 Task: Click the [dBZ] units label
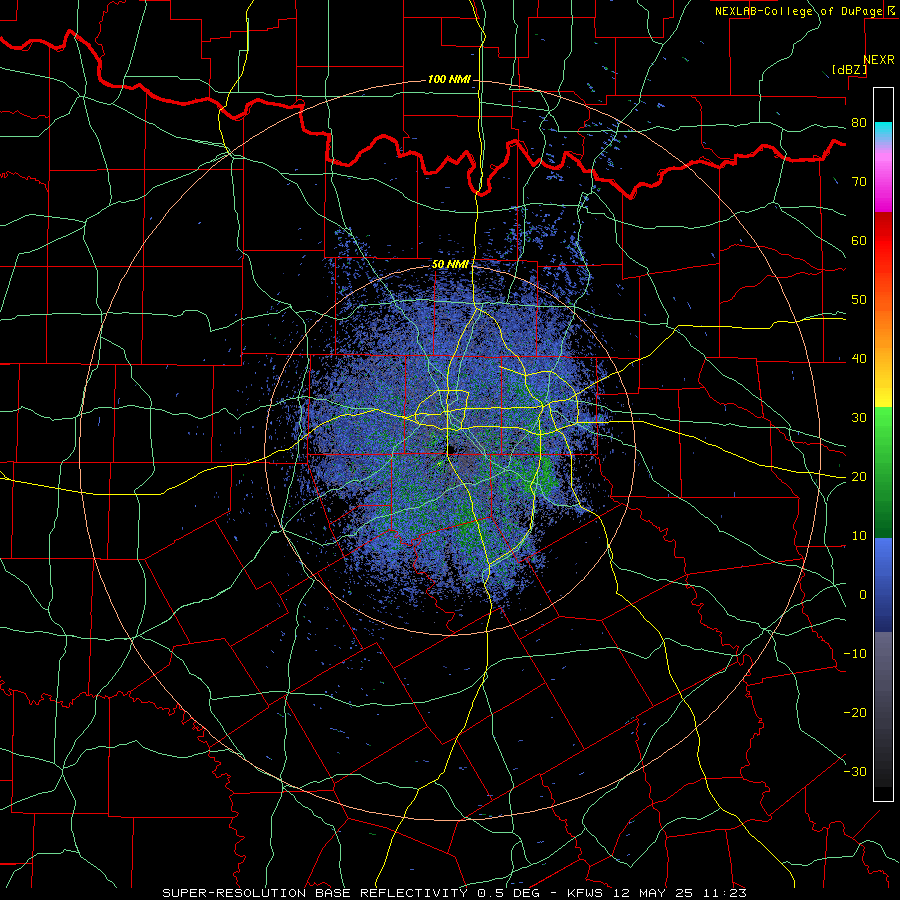coord(849,70)
